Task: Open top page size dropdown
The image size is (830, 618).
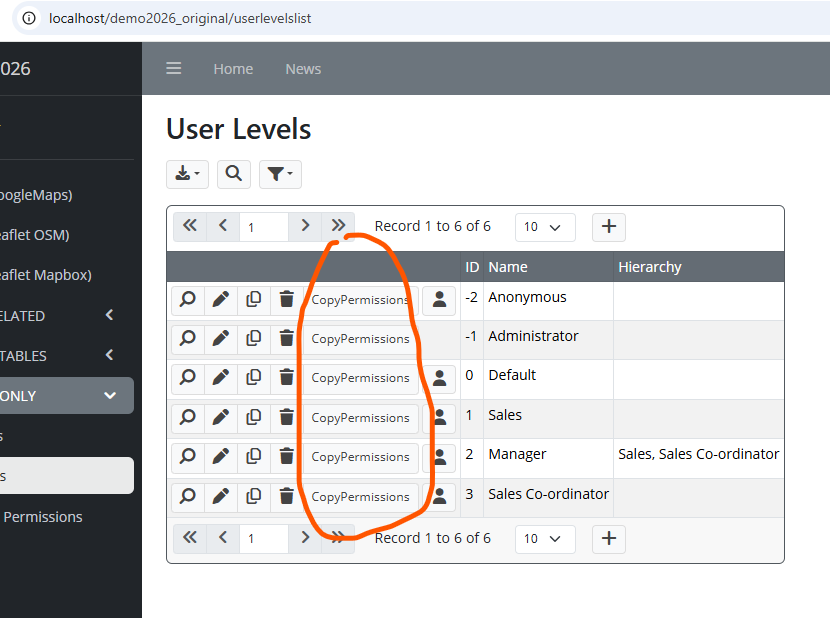Action: 545,227
